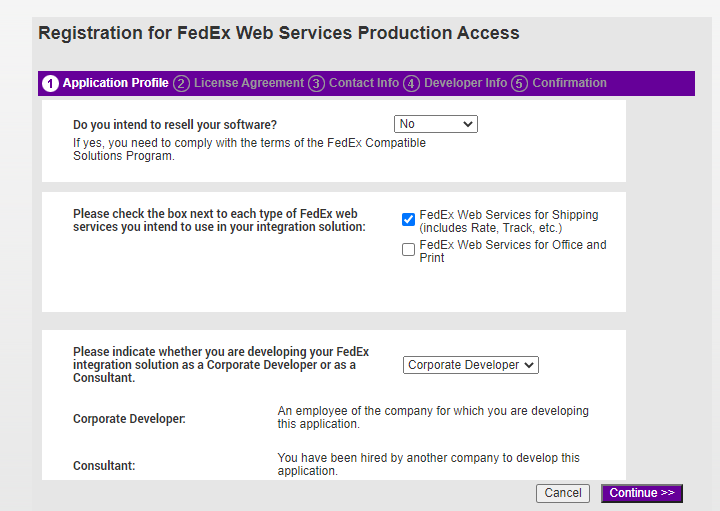Click the Shipping services checkbox label text
Screen dimensions: 720x511
[x=509, y=221]
